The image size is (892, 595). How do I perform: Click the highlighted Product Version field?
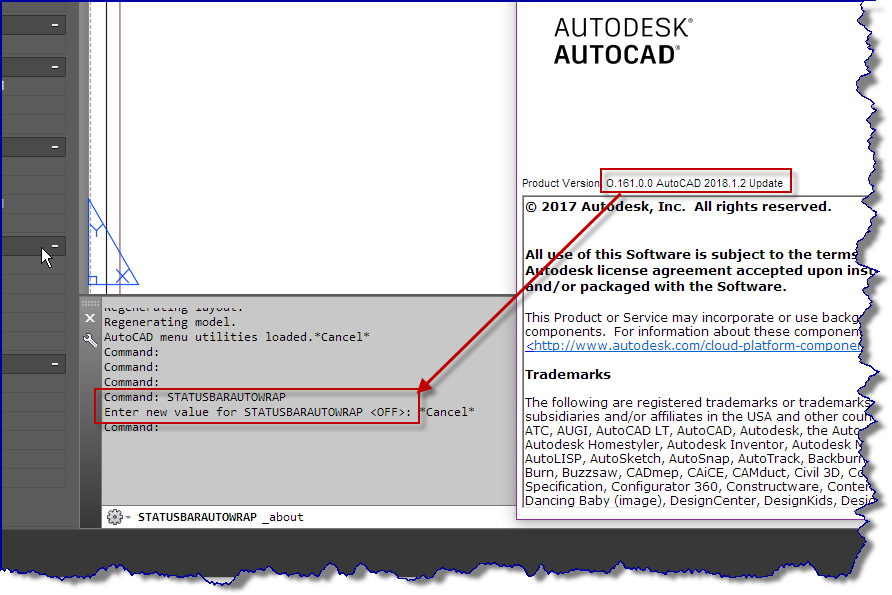(697, 181)
